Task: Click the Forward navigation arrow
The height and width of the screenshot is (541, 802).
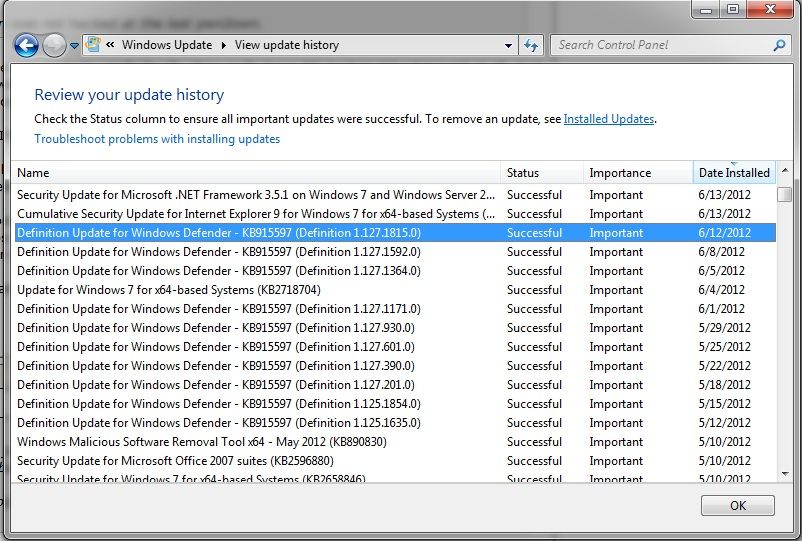Action: click(x=54, y=46)
